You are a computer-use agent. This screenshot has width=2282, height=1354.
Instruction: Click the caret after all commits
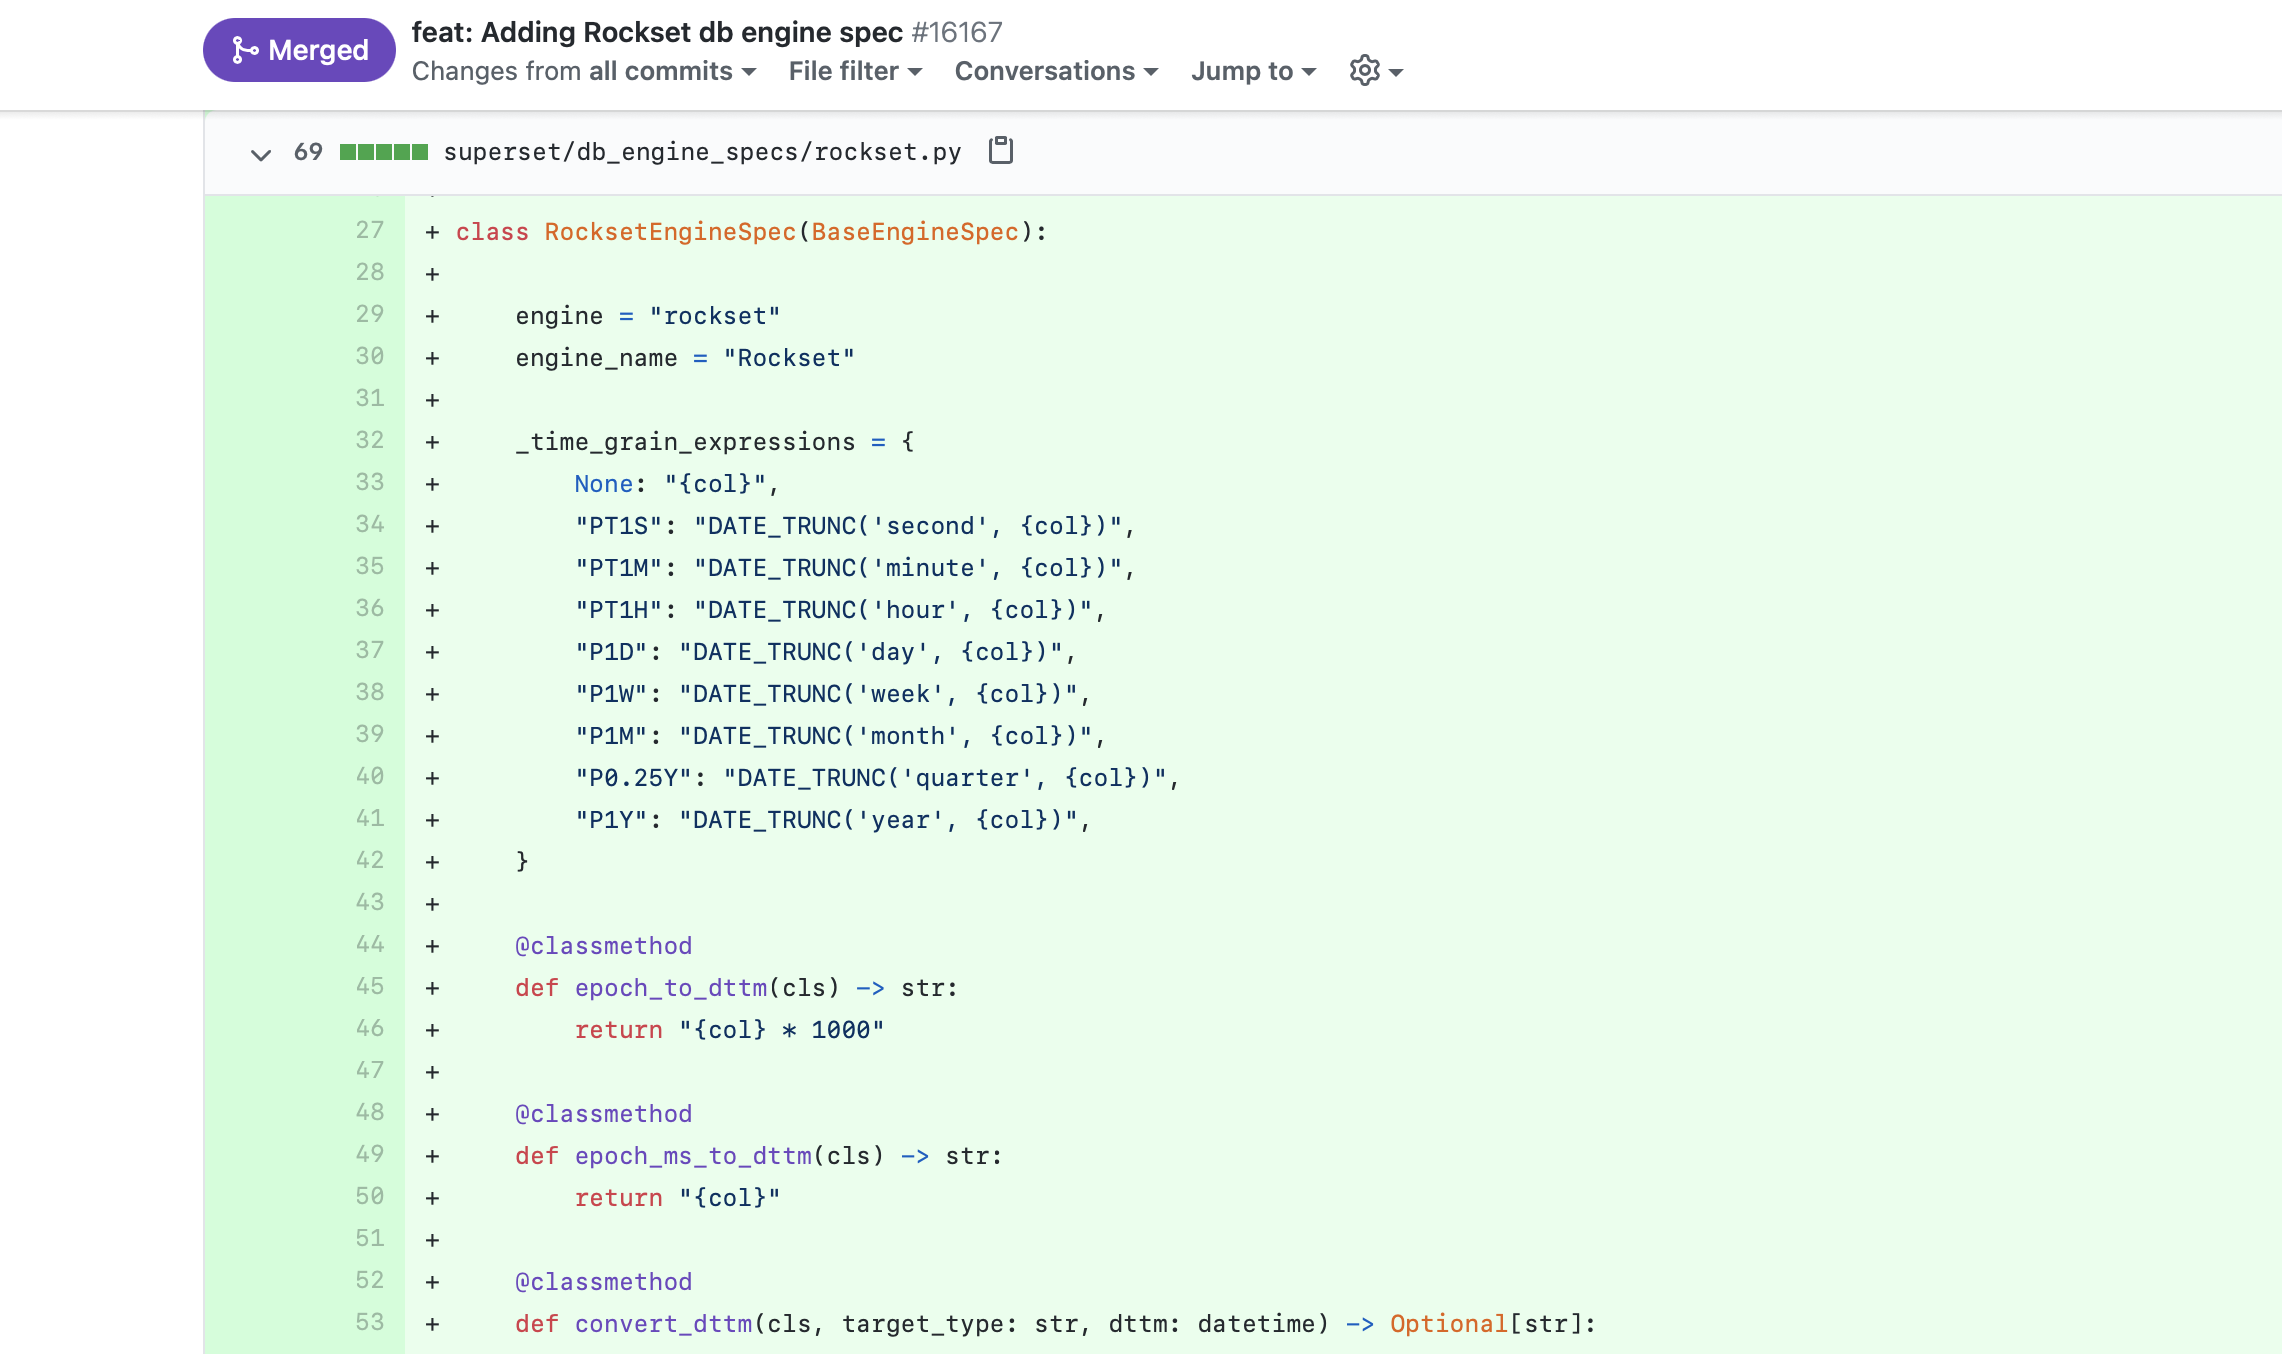[749, 72]
